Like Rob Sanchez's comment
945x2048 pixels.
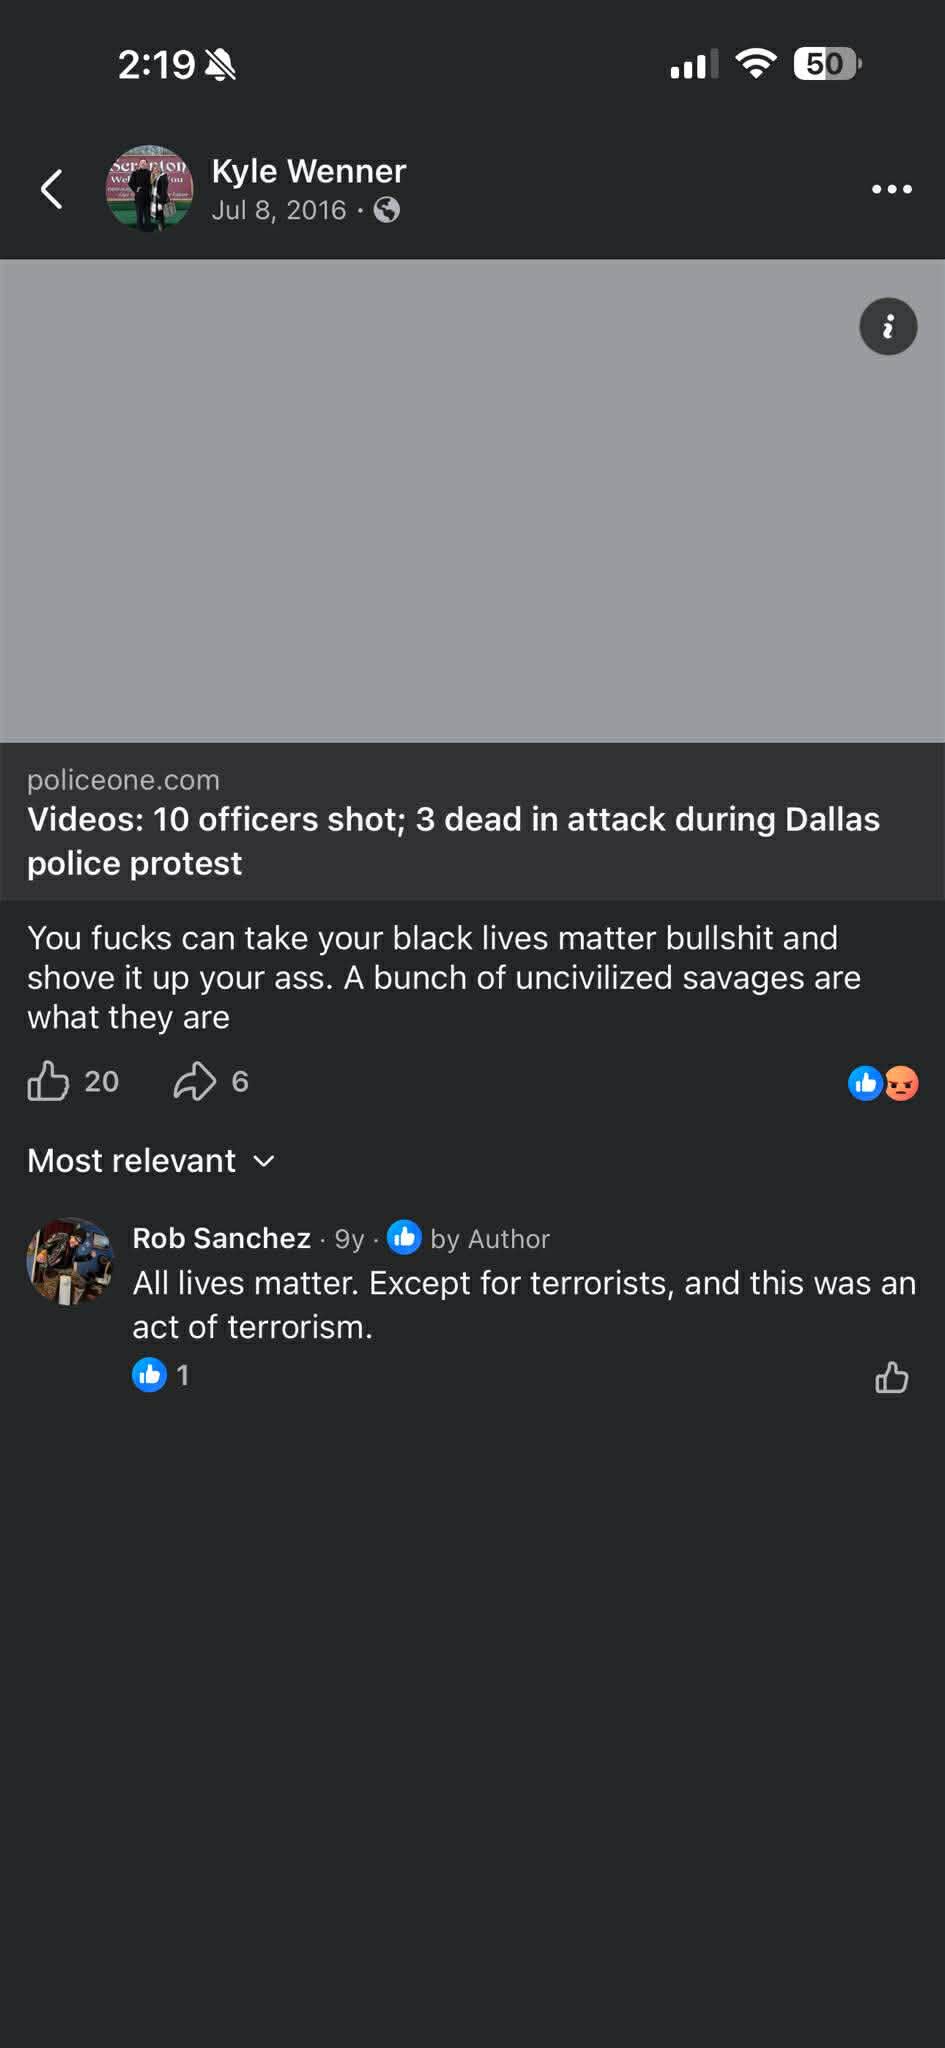pos(891,1378)
